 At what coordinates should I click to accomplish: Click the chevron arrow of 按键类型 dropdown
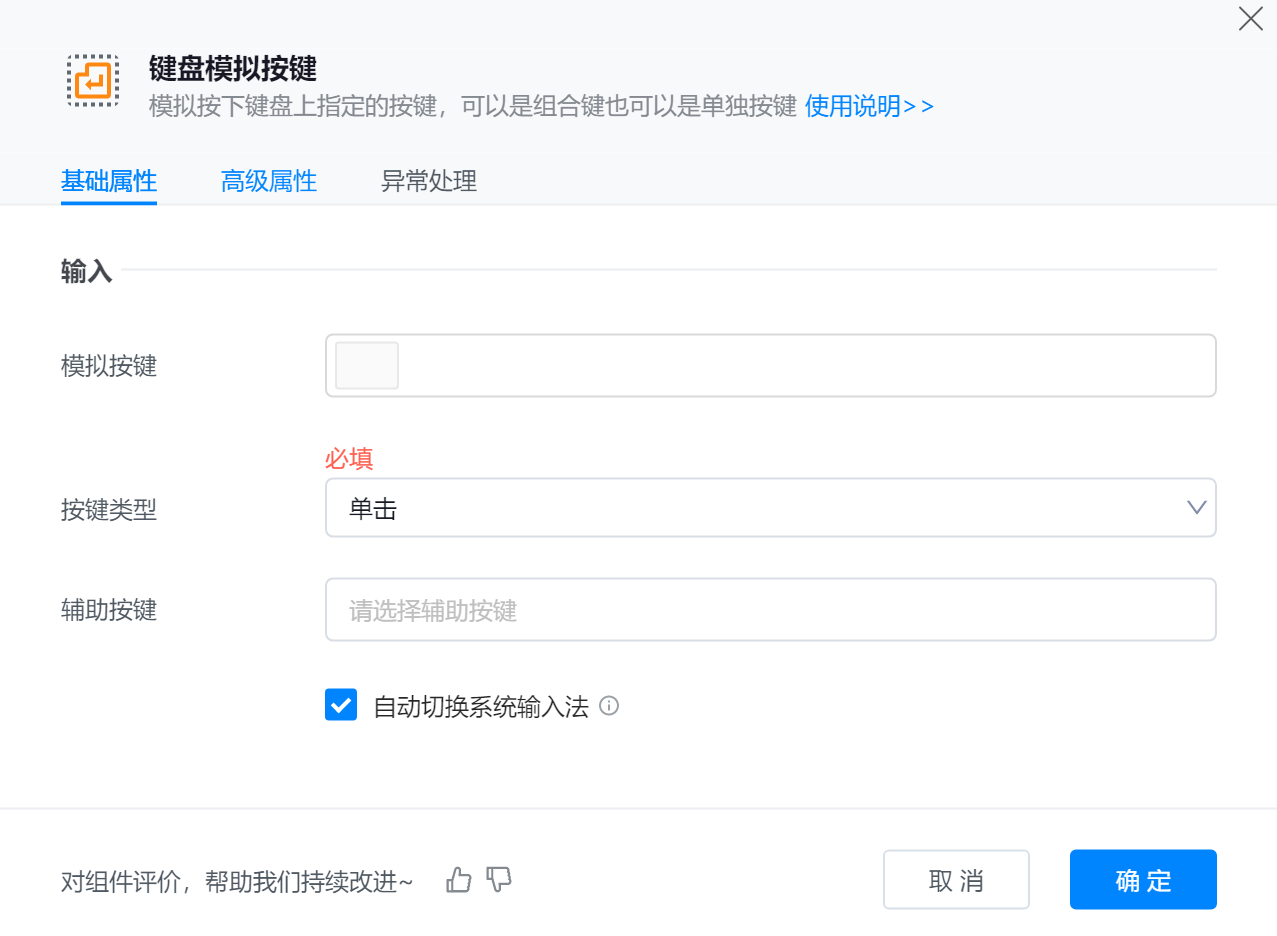(x=1196, y=508)
